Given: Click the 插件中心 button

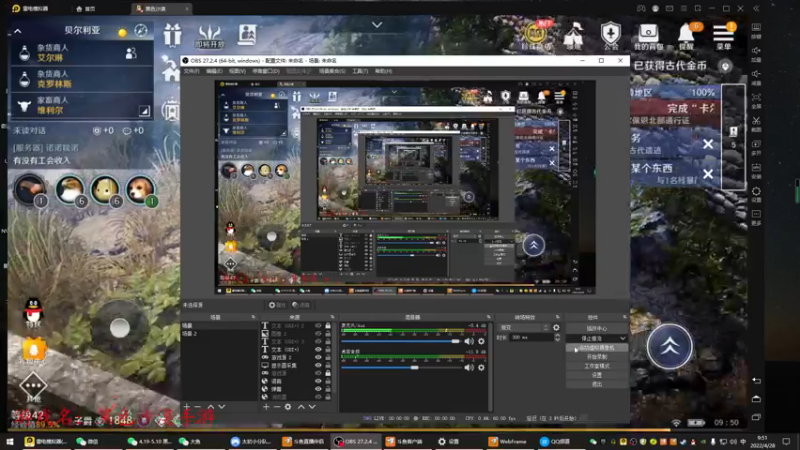Looking at the screenshot, I should tap(596, 328).
